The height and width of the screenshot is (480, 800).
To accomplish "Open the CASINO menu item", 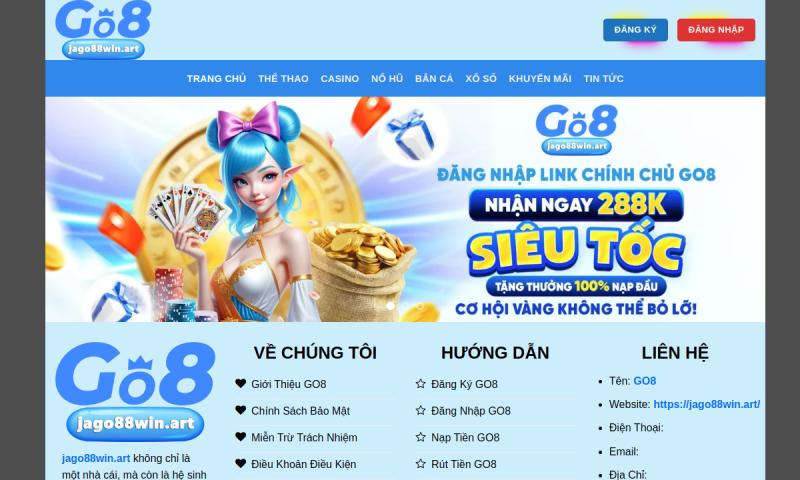I will (x=340, y=79).
